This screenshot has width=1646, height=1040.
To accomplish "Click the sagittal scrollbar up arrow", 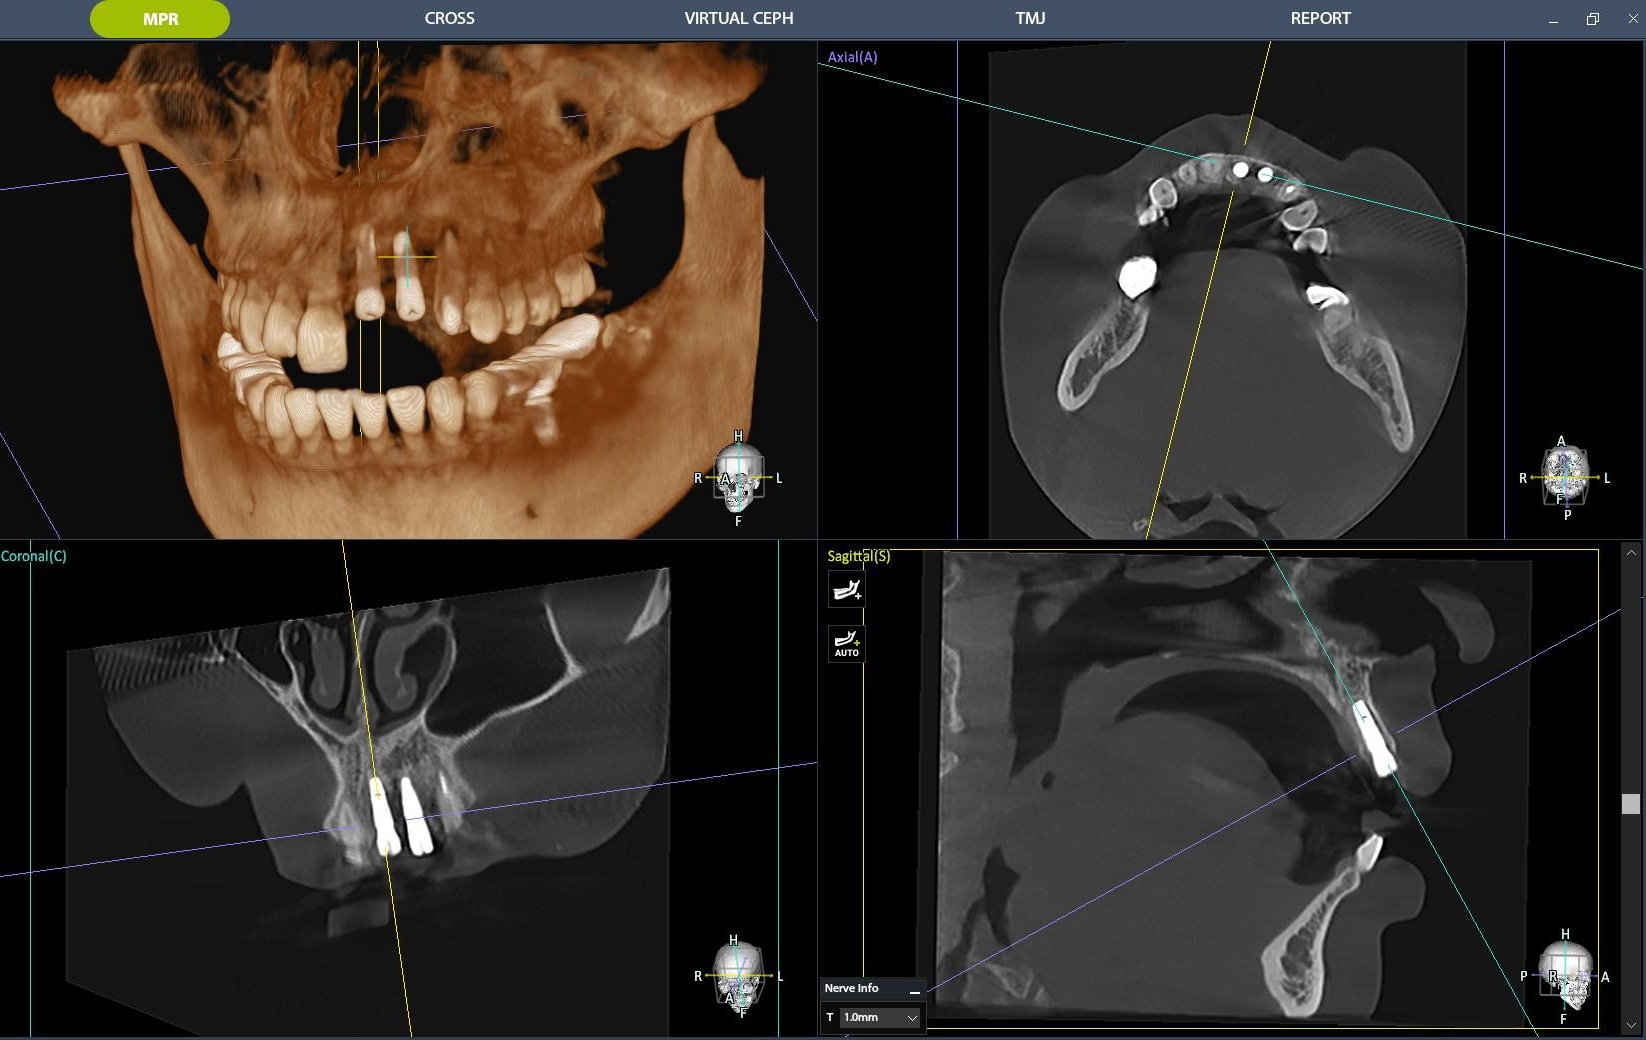I will [x=1631, y=552].
